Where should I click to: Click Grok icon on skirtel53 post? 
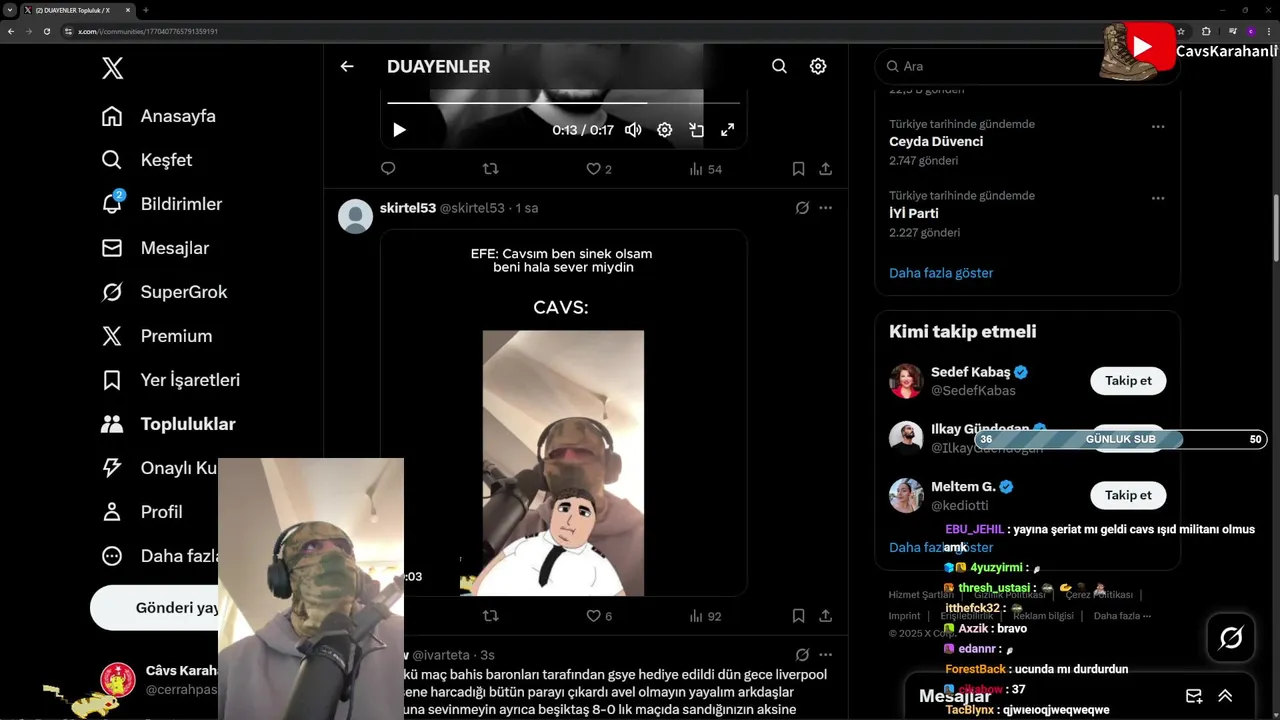pyautogui.click(x=802, y=208)
